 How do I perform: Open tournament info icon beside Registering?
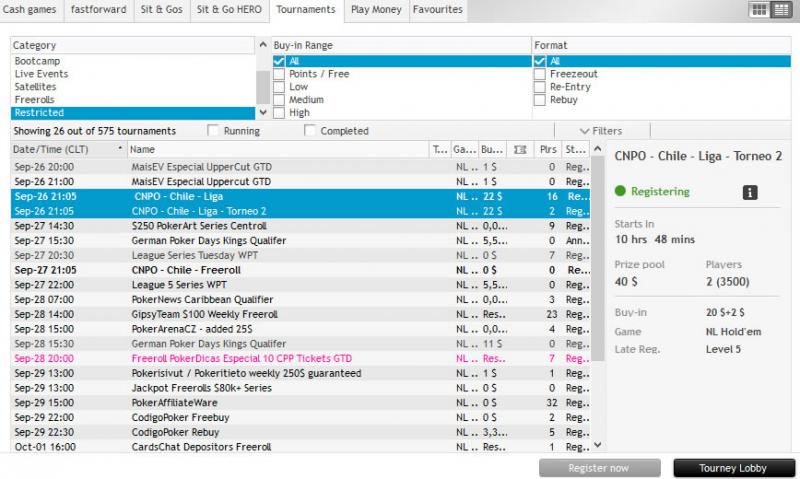tap(751, 192)
